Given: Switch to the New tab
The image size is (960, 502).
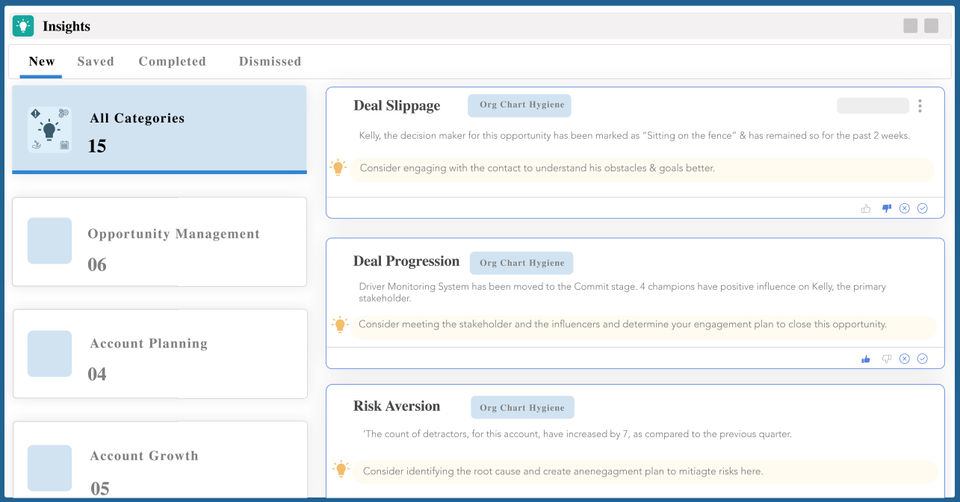Looking at the screenshot, I should coord(42,62).
